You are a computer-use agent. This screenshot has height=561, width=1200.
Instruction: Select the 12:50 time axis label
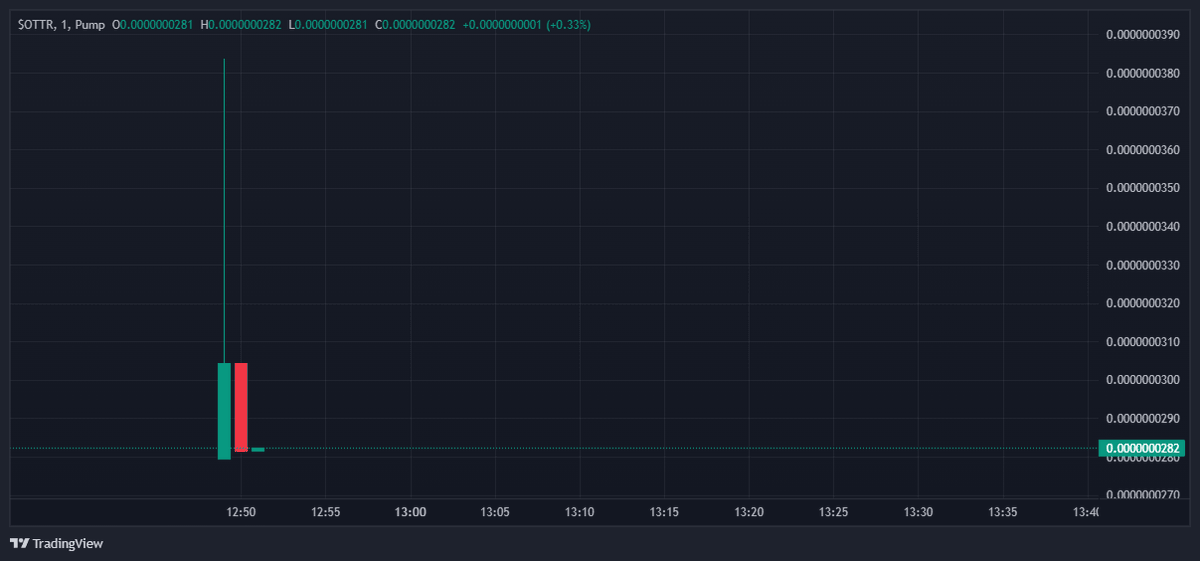click(x=241, y=512)
